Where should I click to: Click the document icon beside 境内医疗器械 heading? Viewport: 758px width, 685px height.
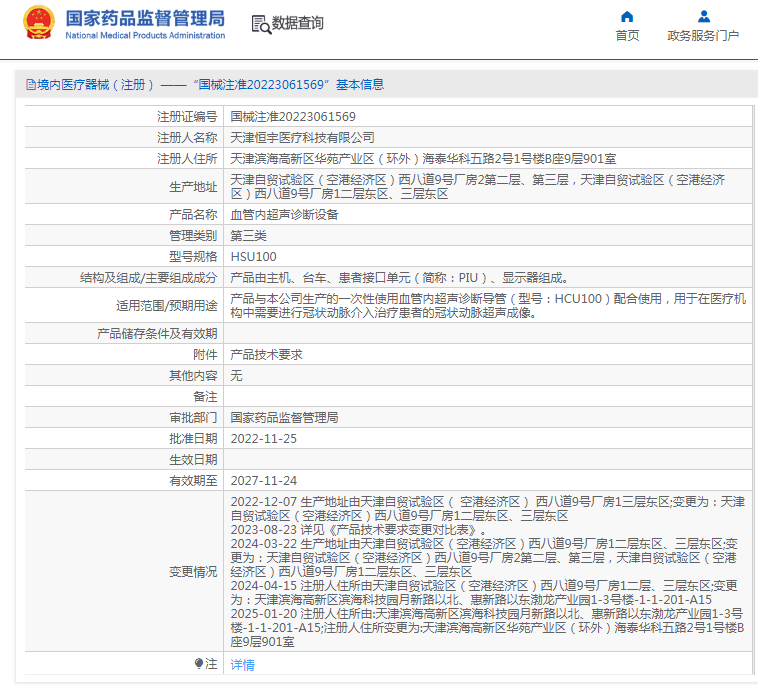click(30, 85)
